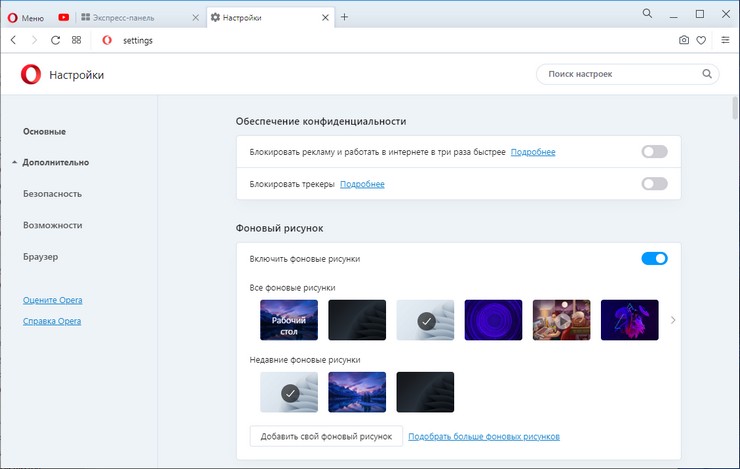
Task: Disable the background wallpapers toggle
Action: click(x=654, y=259)
